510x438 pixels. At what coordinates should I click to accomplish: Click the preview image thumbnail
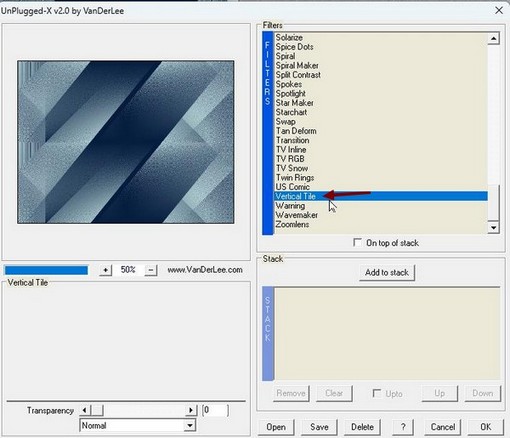[126, 142]
